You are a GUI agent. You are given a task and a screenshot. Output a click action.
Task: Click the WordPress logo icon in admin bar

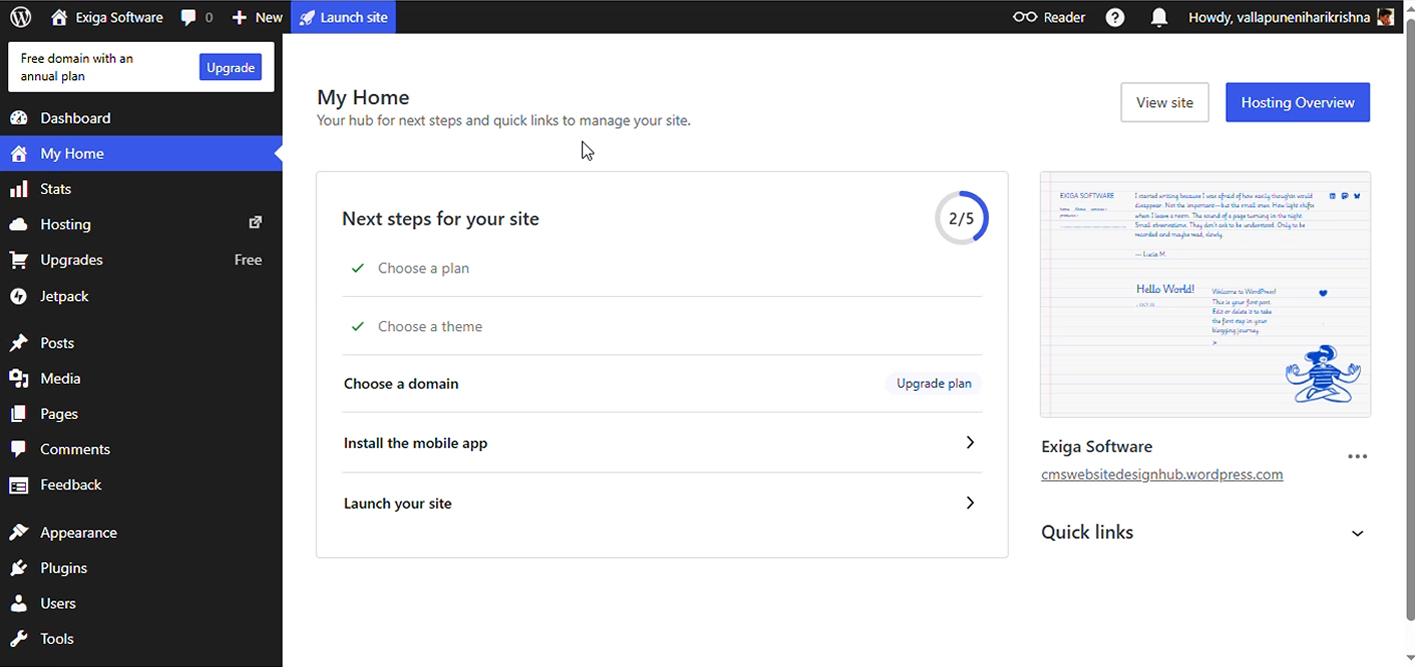[x=20, y=17]
